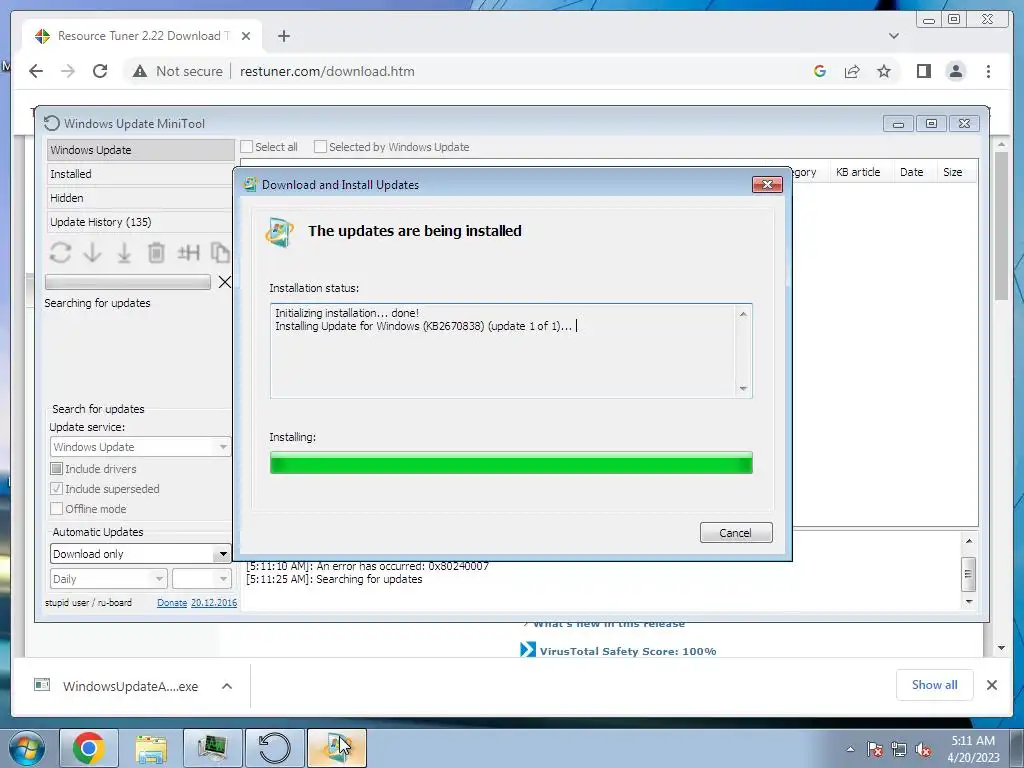Click the Google icon in address bar

coord(820,71)
